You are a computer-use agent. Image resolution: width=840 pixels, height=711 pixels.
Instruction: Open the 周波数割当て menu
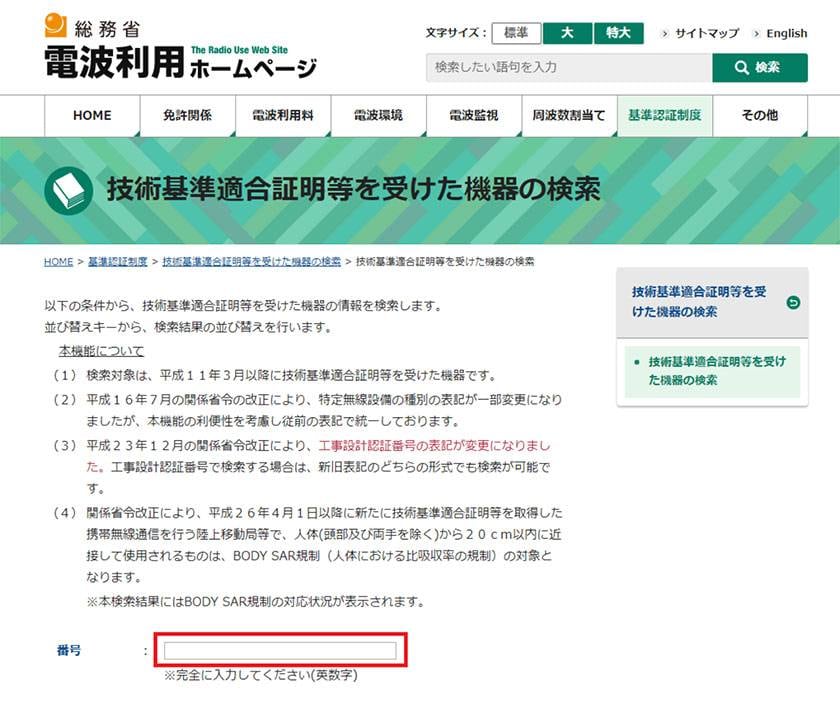[569, 116]
